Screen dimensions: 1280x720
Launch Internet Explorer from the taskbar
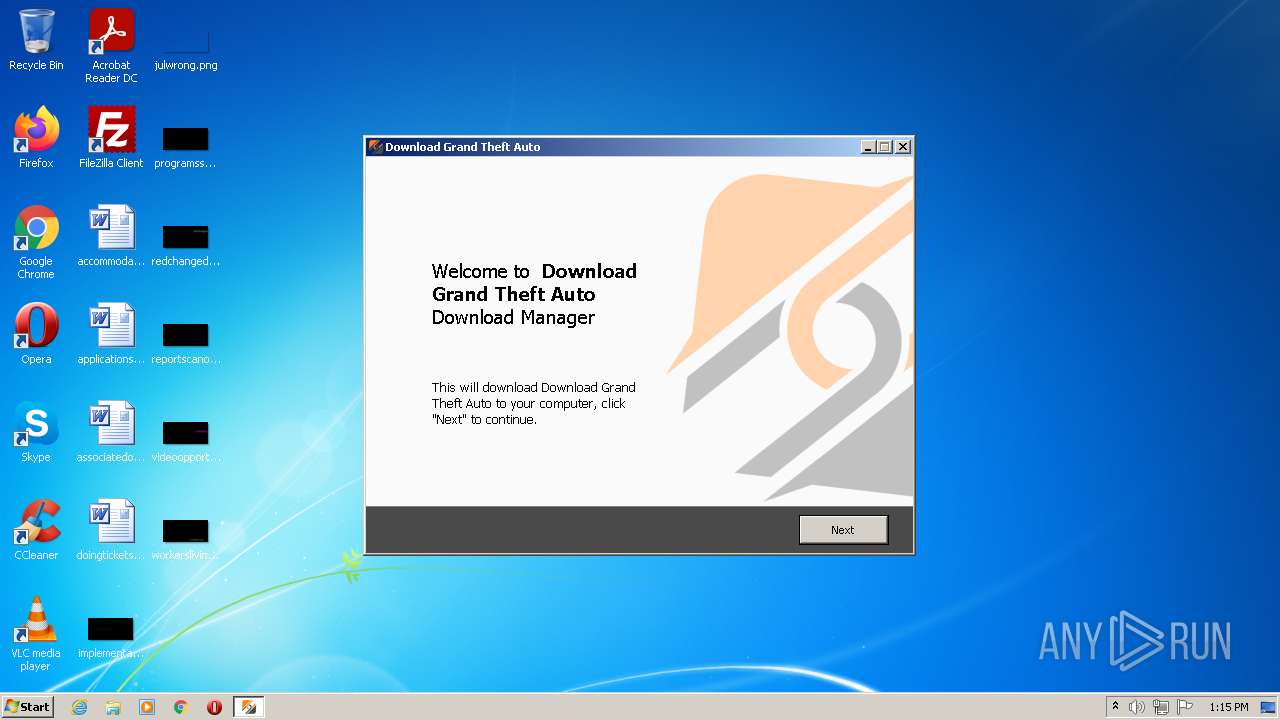[79, 707]
